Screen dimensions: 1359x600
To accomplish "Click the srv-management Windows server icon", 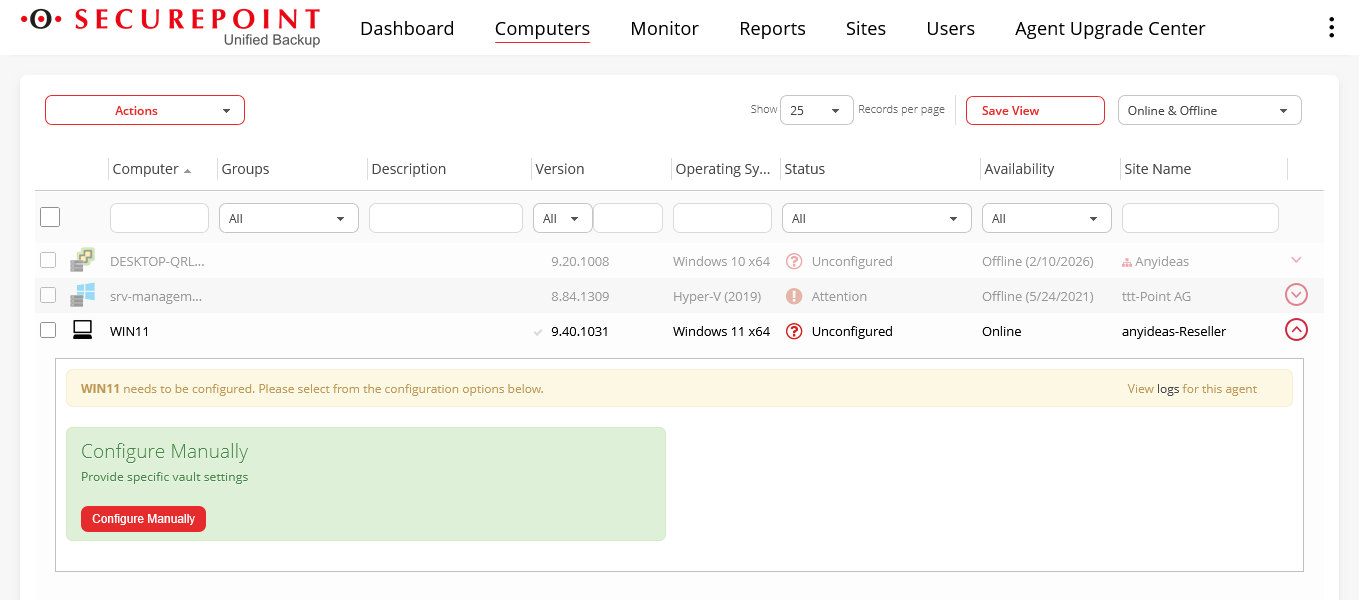I will click(x=82, y=296).
